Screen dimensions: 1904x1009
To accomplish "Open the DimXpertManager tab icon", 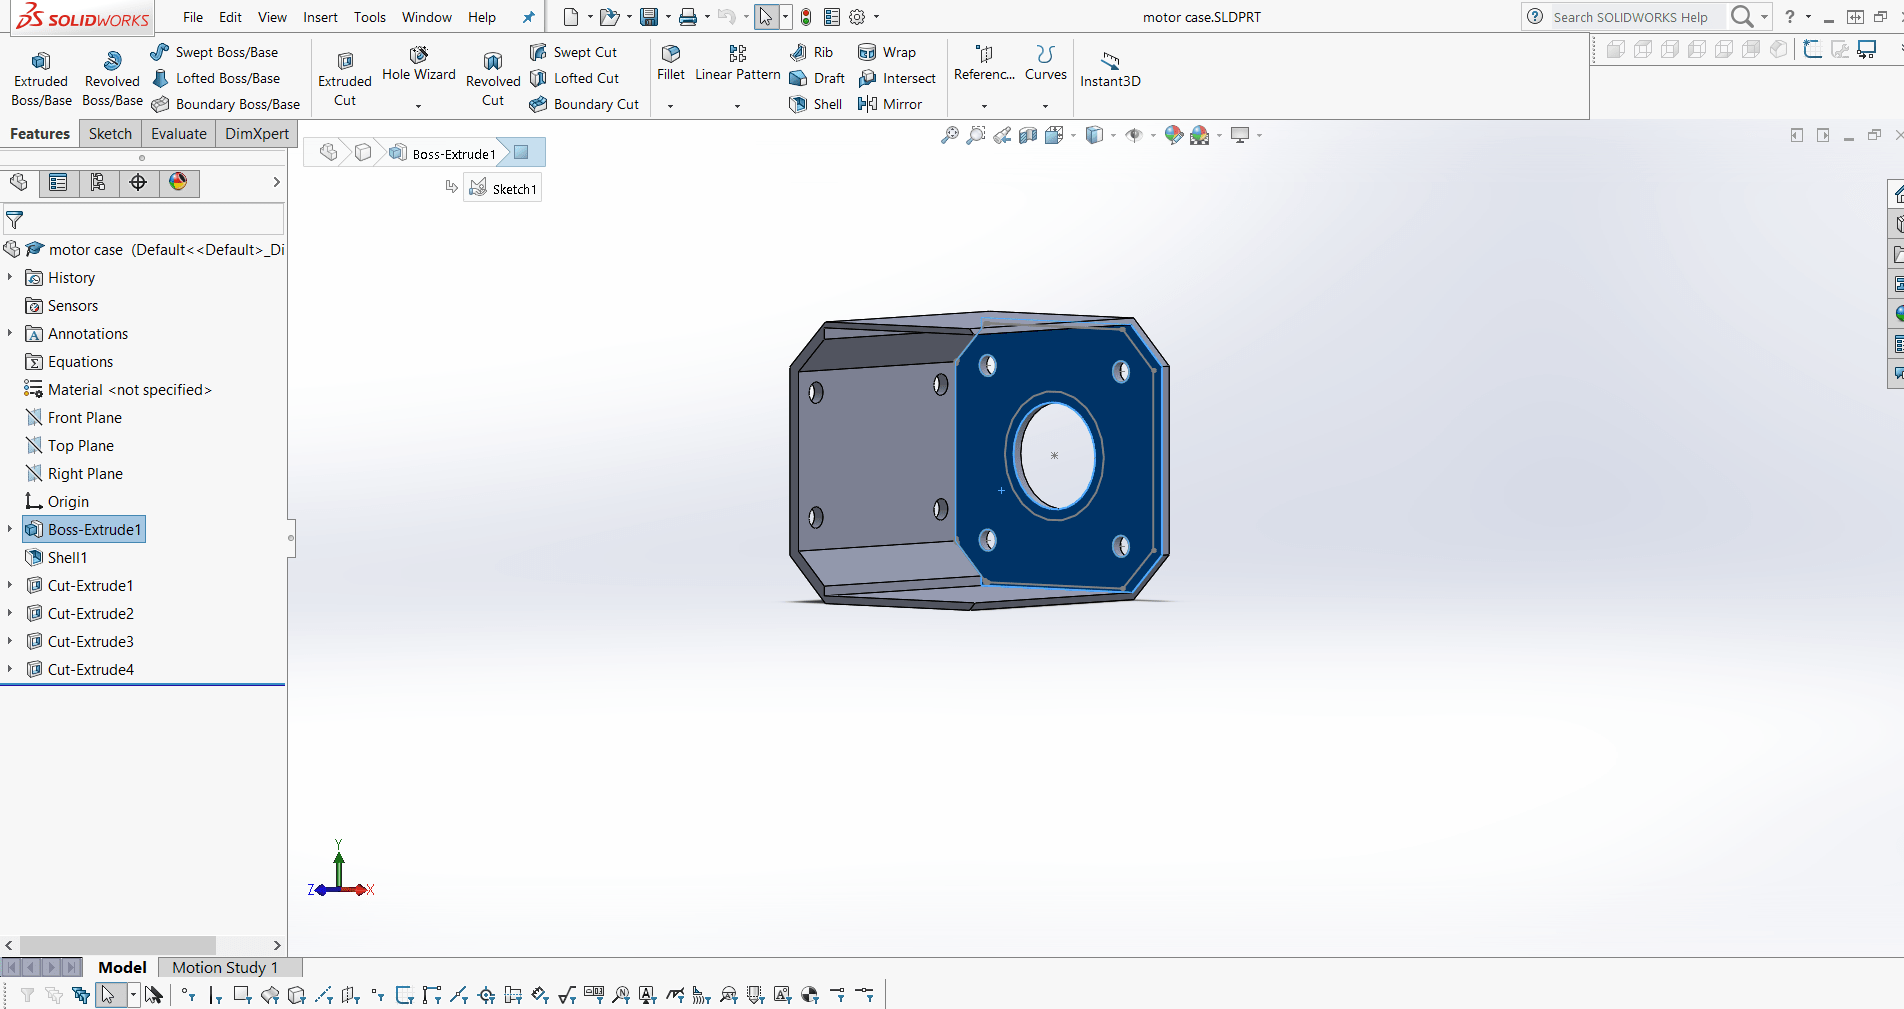I will (138, 182).
